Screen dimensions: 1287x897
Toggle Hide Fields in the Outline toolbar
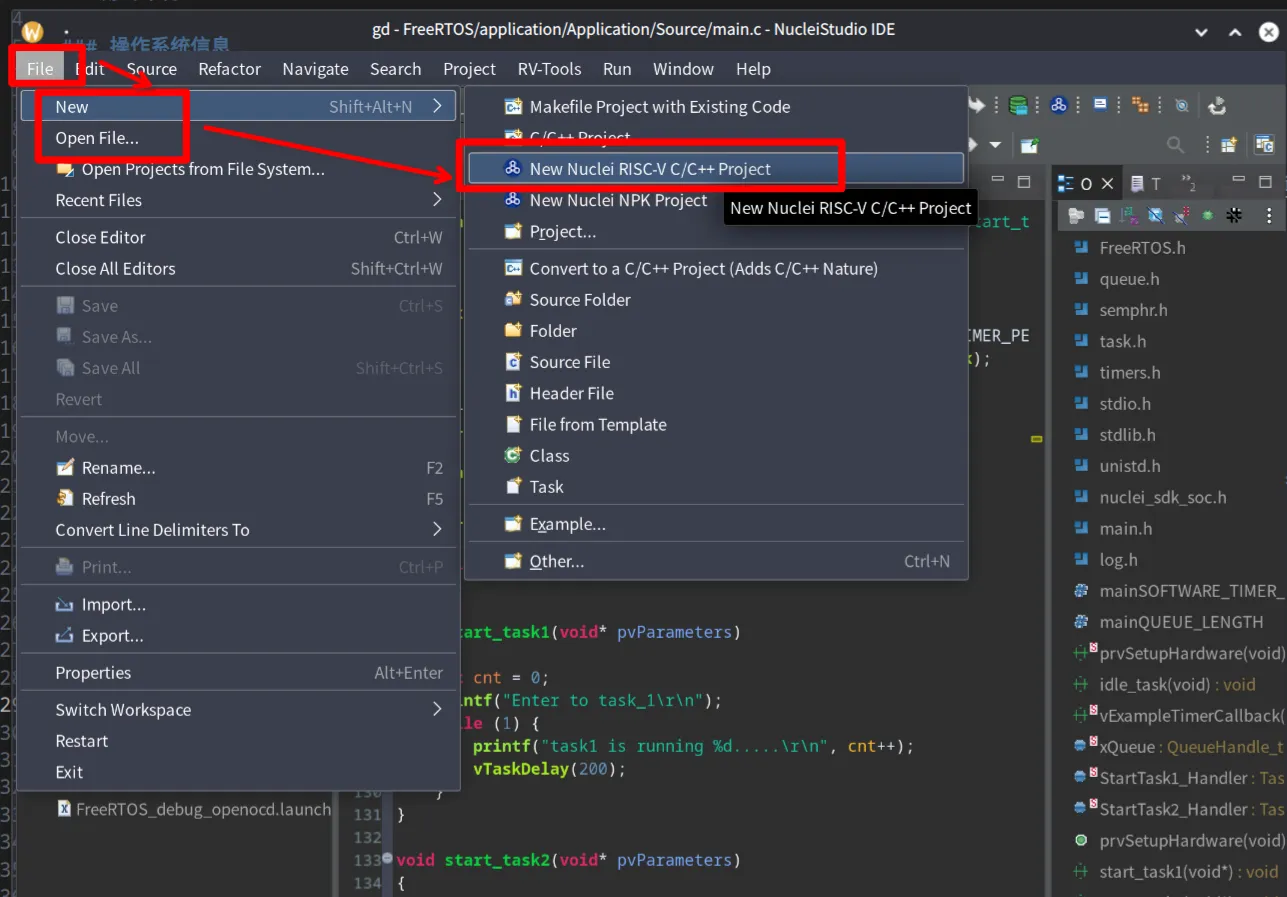pyautogui.click(x=1155, y=215)
